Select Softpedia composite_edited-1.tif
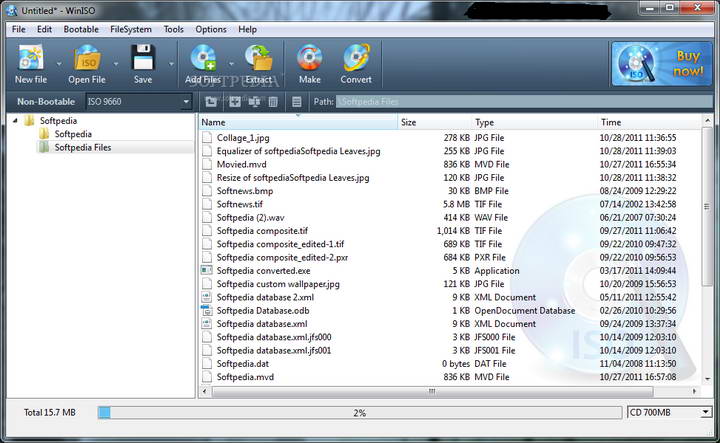 tap(280, 244)
